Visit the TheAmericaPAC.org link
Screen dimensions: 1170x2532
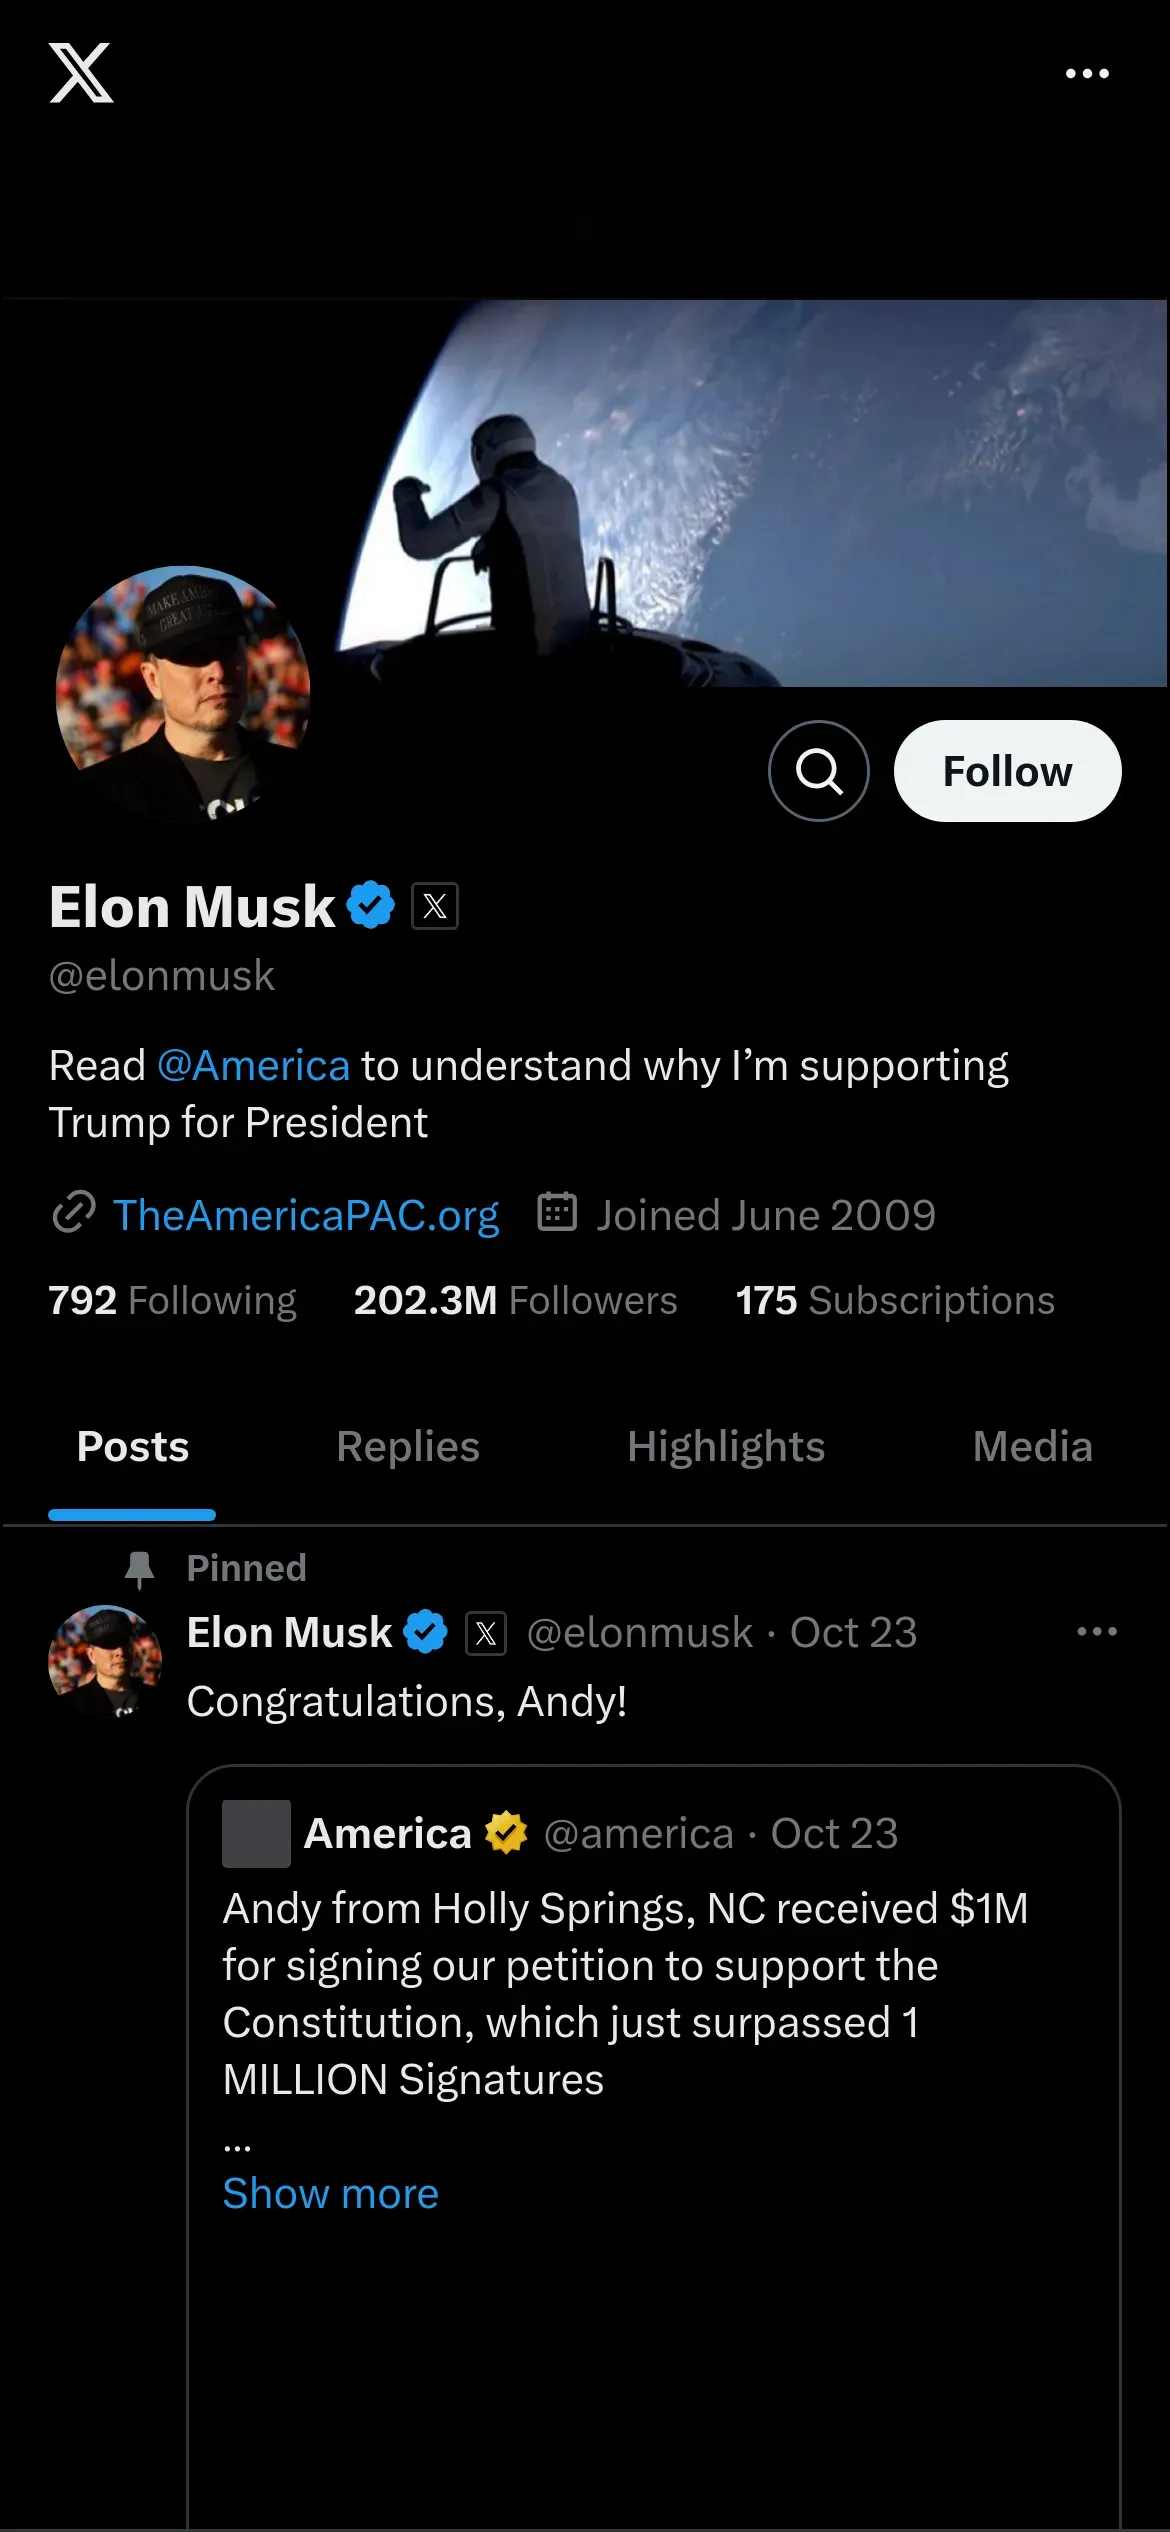(x=306, y=1215)
